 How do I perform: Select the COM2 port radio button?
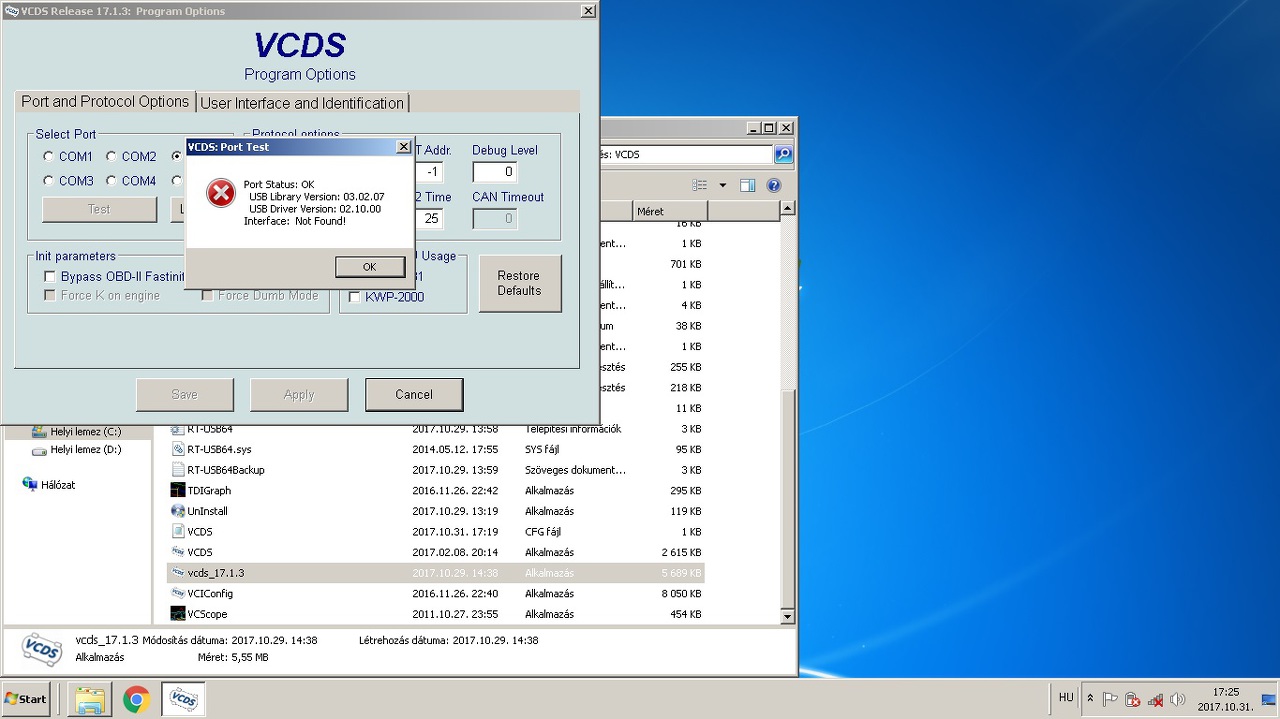[111, 157]
